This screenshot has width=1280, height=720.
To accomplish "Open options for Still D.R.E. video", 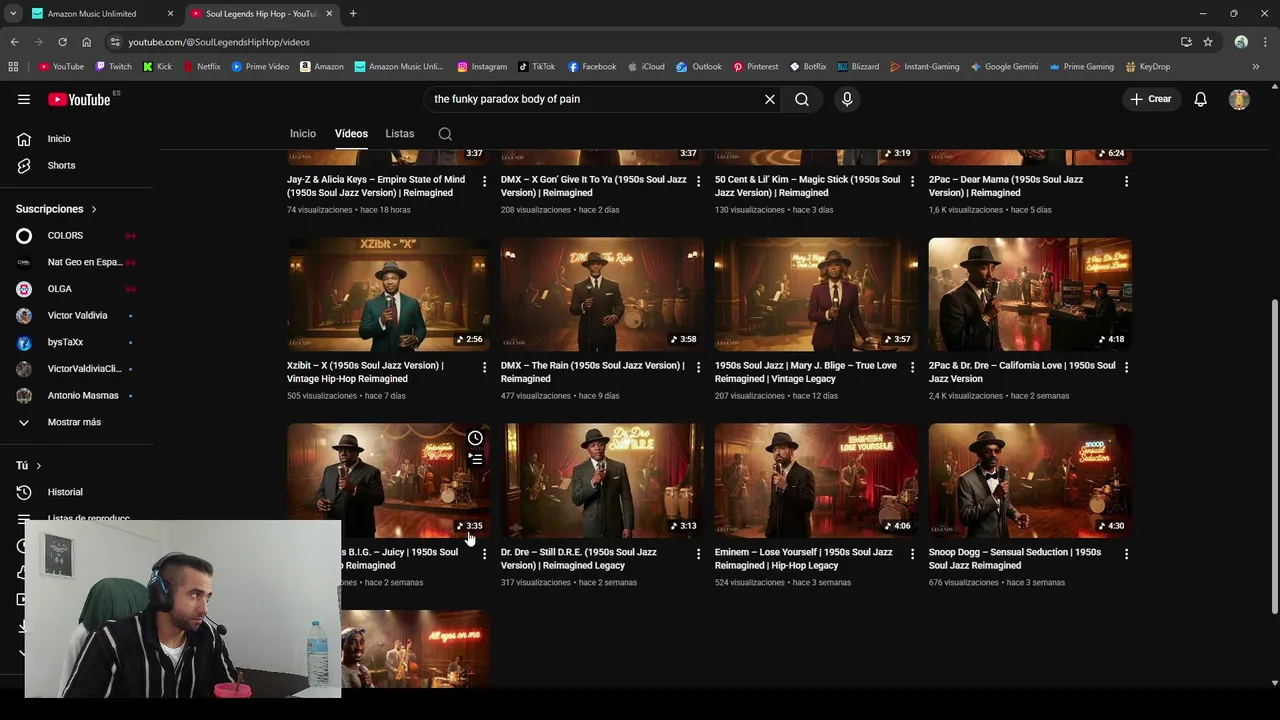I will 698,553.
